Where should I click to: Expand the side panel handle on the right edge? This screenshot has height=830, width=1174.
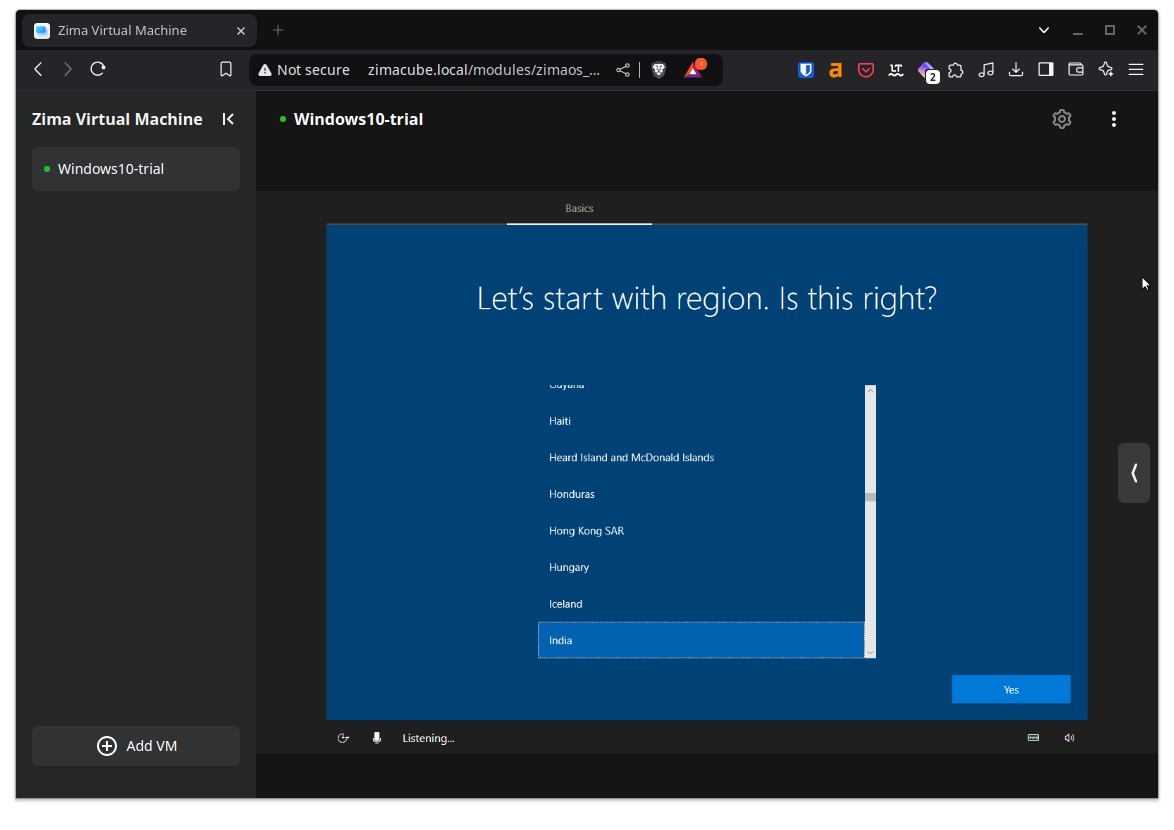[1134, 473]
